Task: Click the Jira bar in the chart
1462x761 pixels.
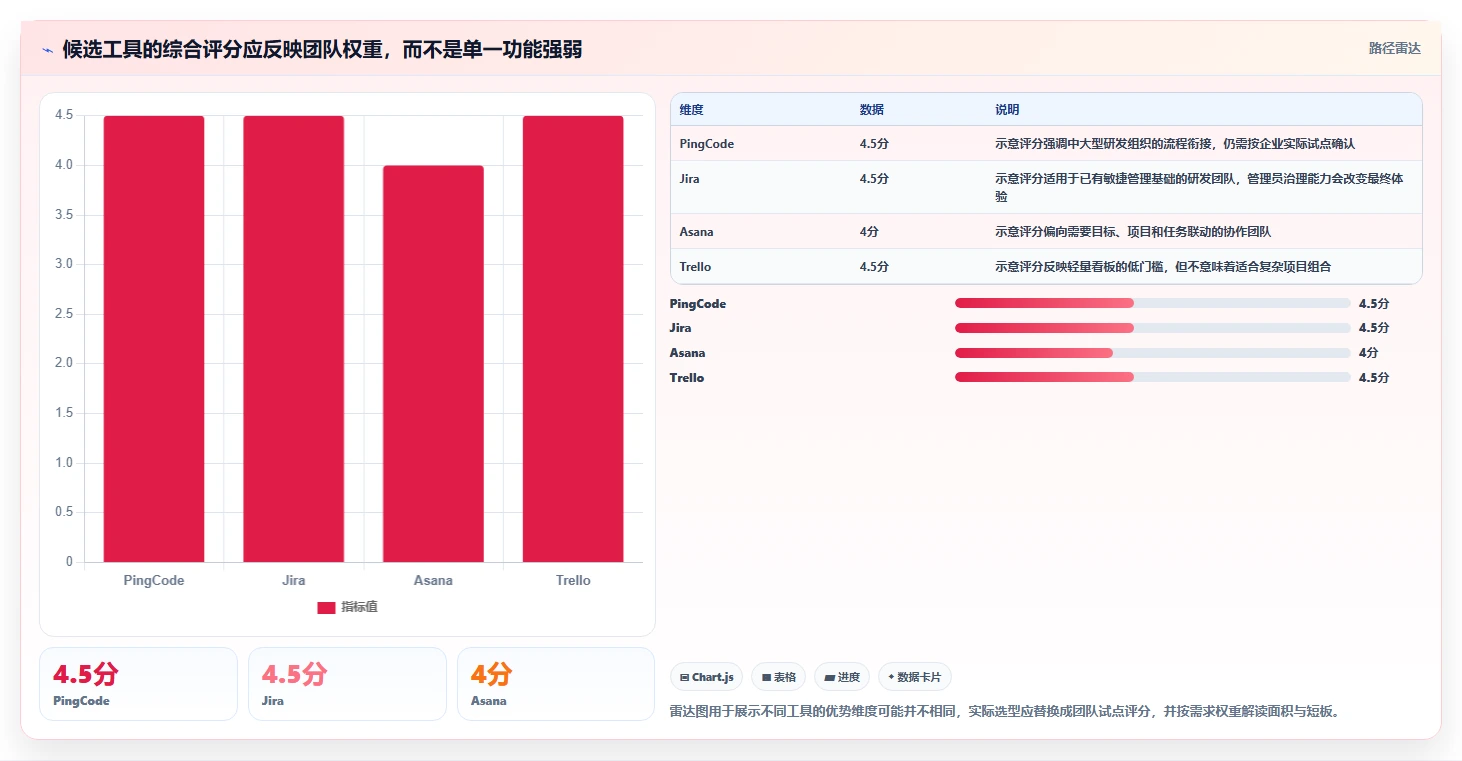Action: click(x=294, y=339)
